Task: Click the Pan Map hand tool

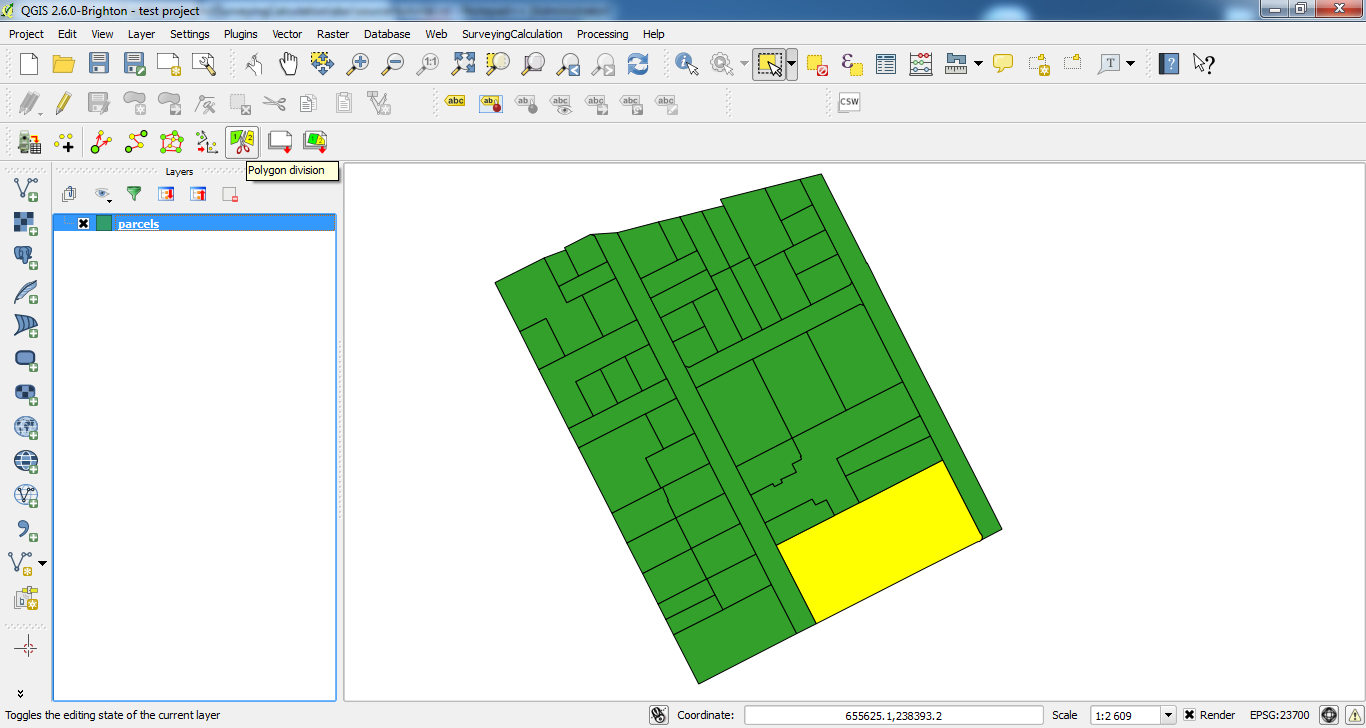Action: [288, 65]
